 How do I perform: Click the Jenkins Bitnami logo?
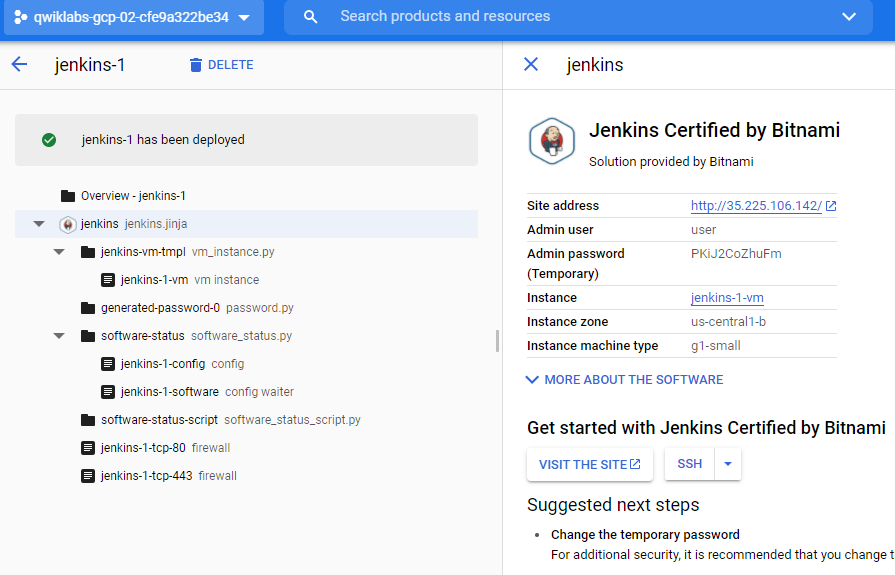tap(551, 141)
